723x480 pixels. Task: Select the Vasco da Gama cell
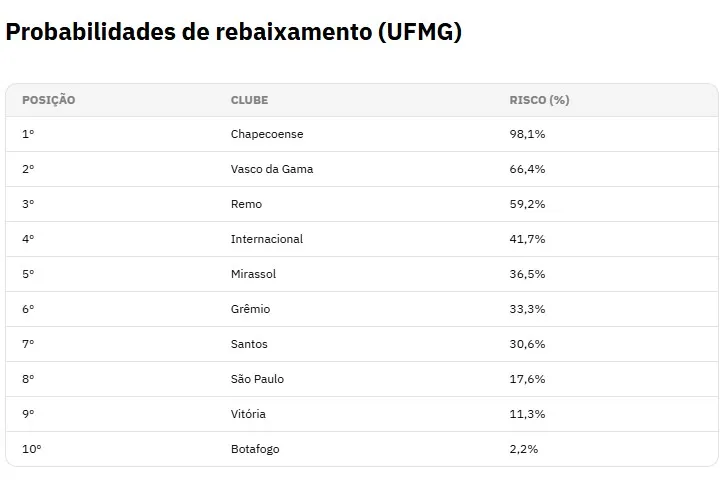[x=272, y=169]
